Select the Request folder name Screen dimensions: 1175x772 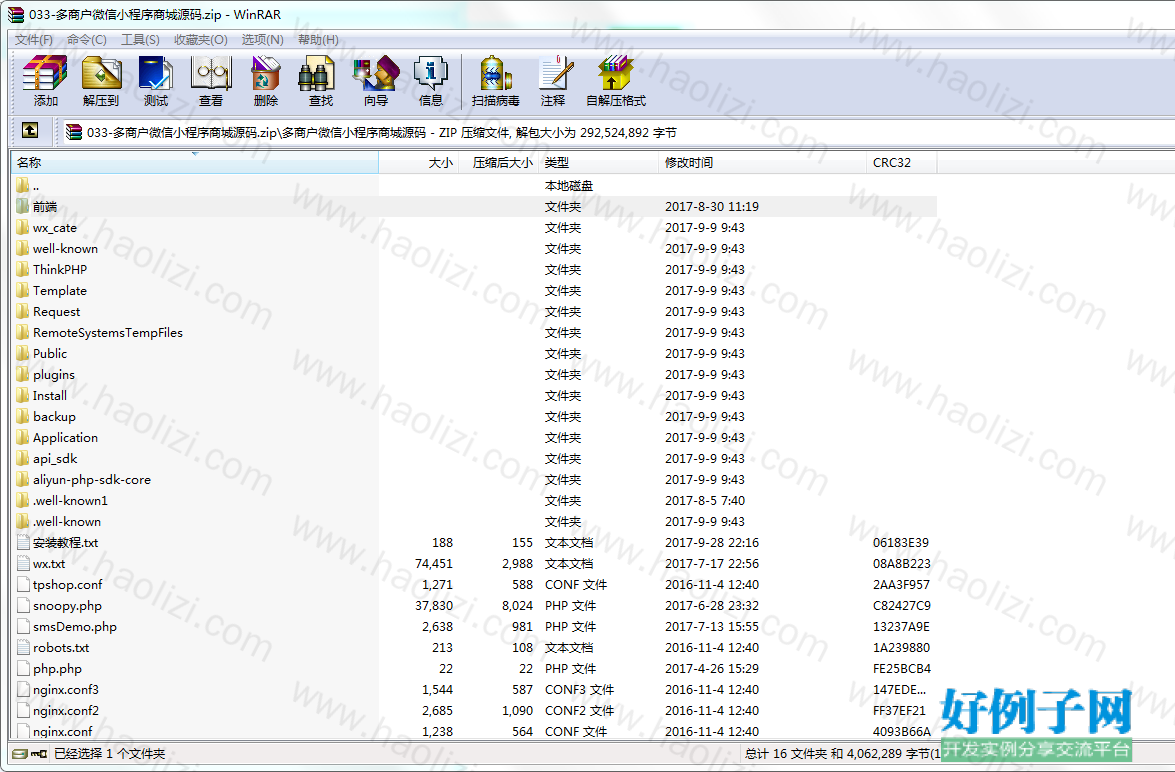pos(56,311)
